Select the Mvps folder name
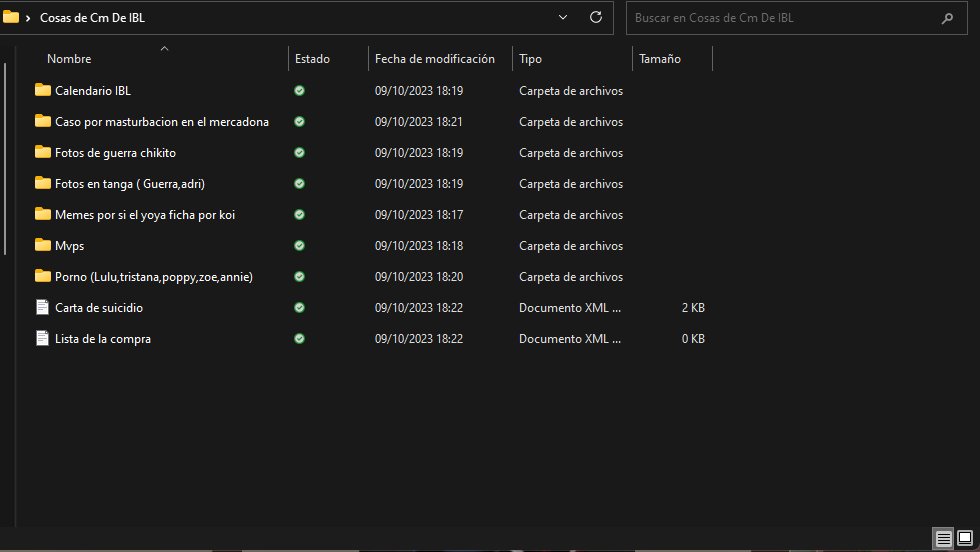Screen dimensions: 980x552 point(69,246)
